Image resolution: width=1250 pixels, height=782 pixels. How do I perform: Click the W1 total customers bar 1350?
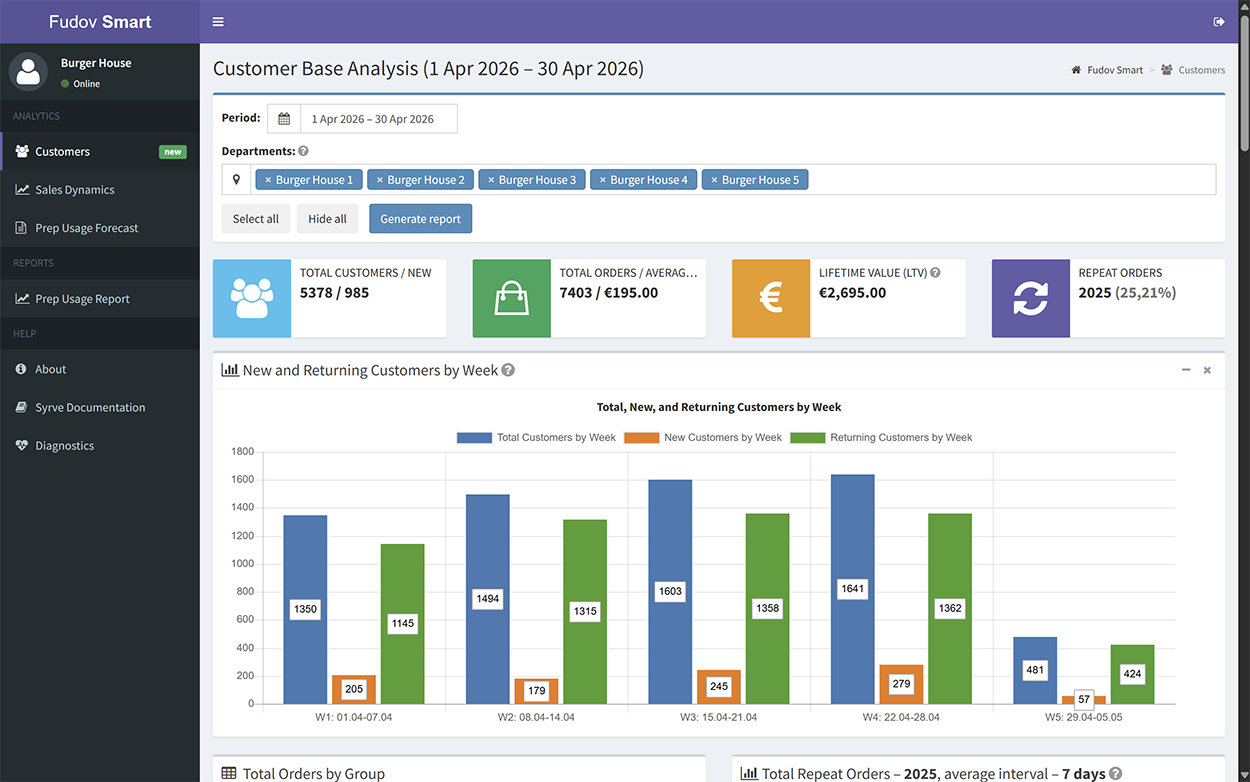305,609
